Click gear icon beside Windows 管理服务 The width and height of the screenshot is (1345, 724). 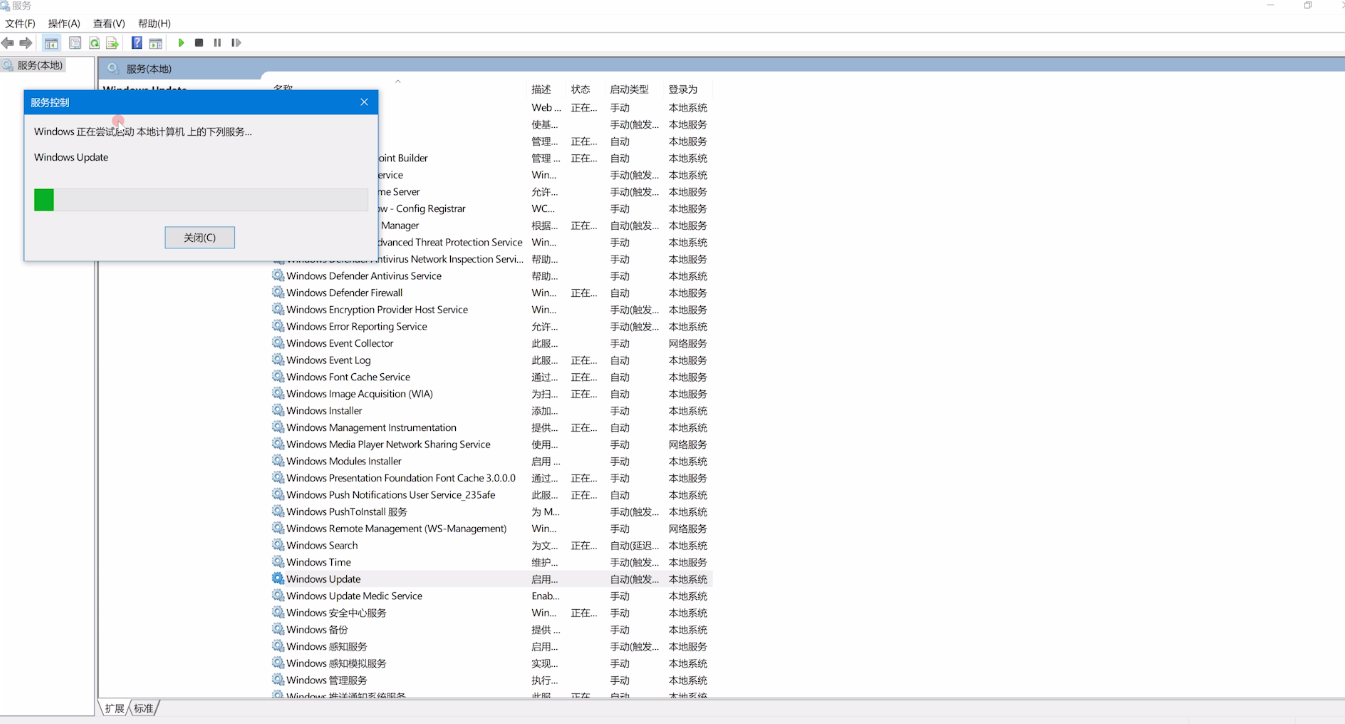(278, 680)
